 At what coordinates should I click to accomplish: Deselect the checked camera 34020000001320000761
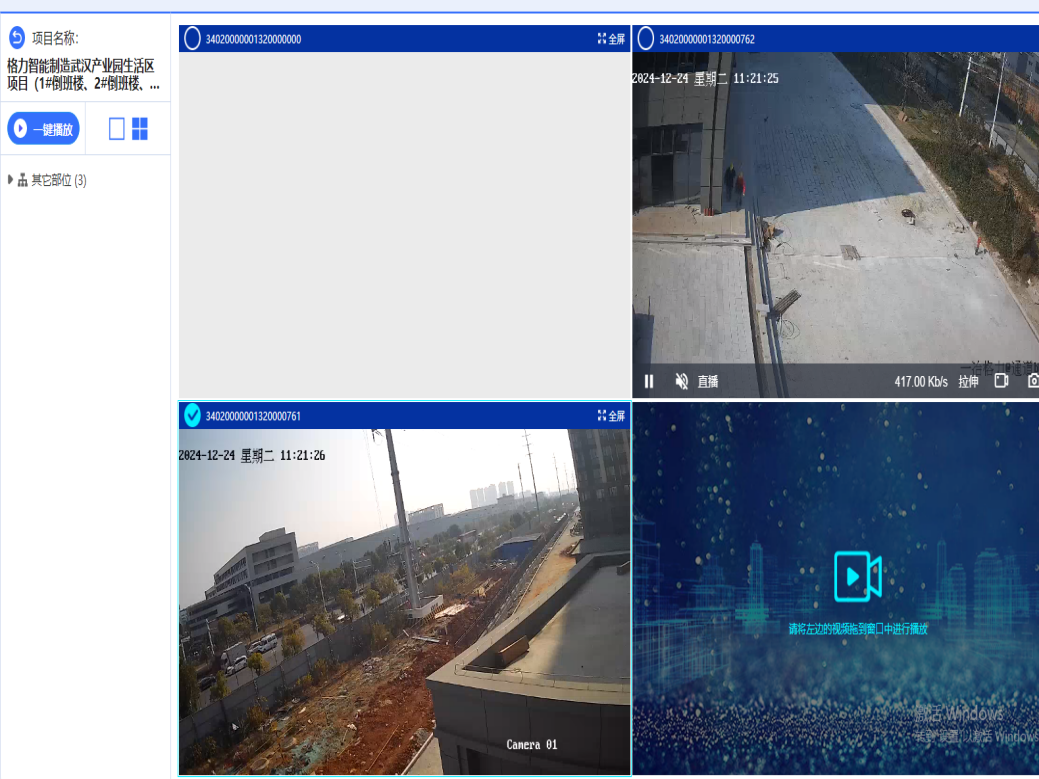192,415
